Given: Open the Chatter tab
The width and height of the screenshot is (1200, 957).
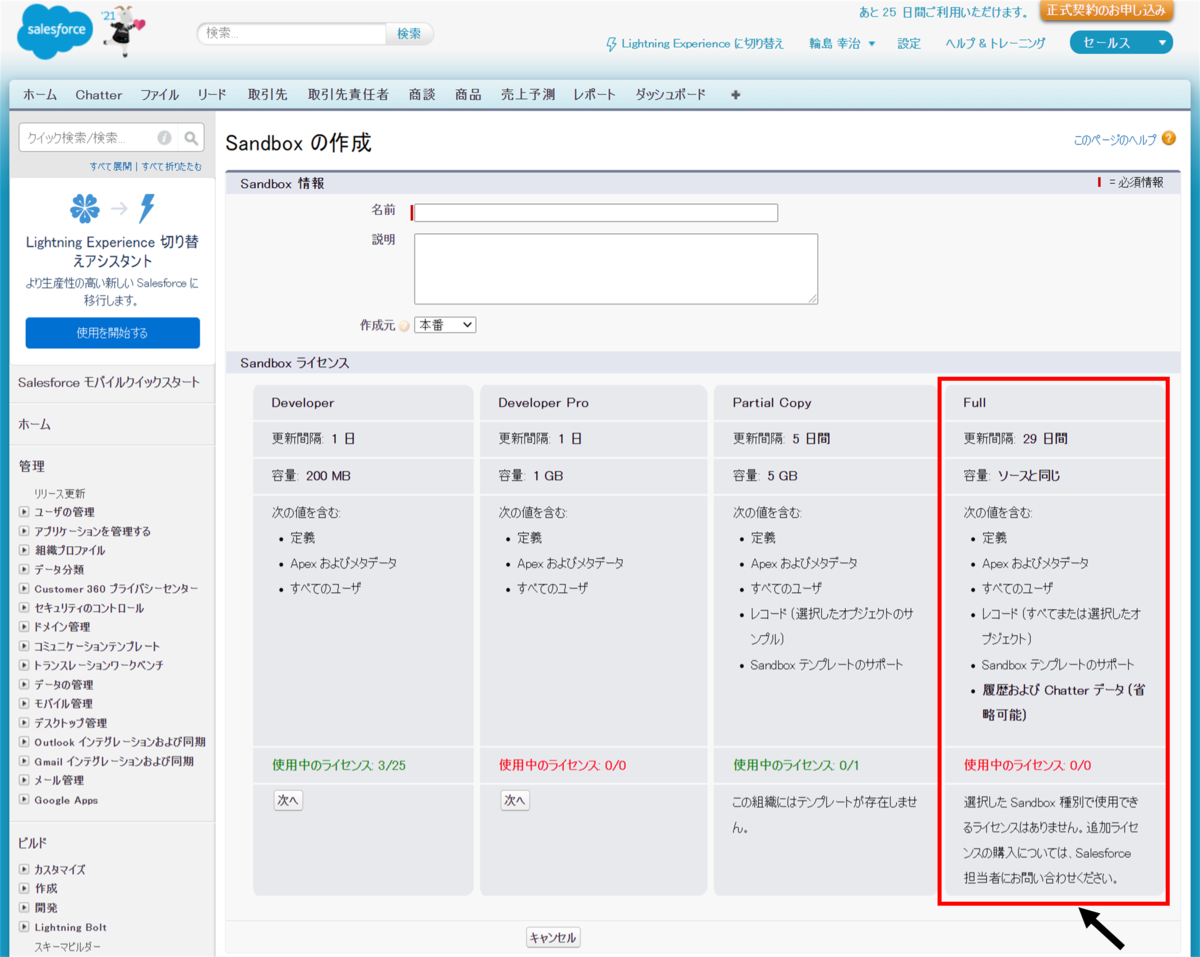Looking at the screenshot, I should (99, 95).
